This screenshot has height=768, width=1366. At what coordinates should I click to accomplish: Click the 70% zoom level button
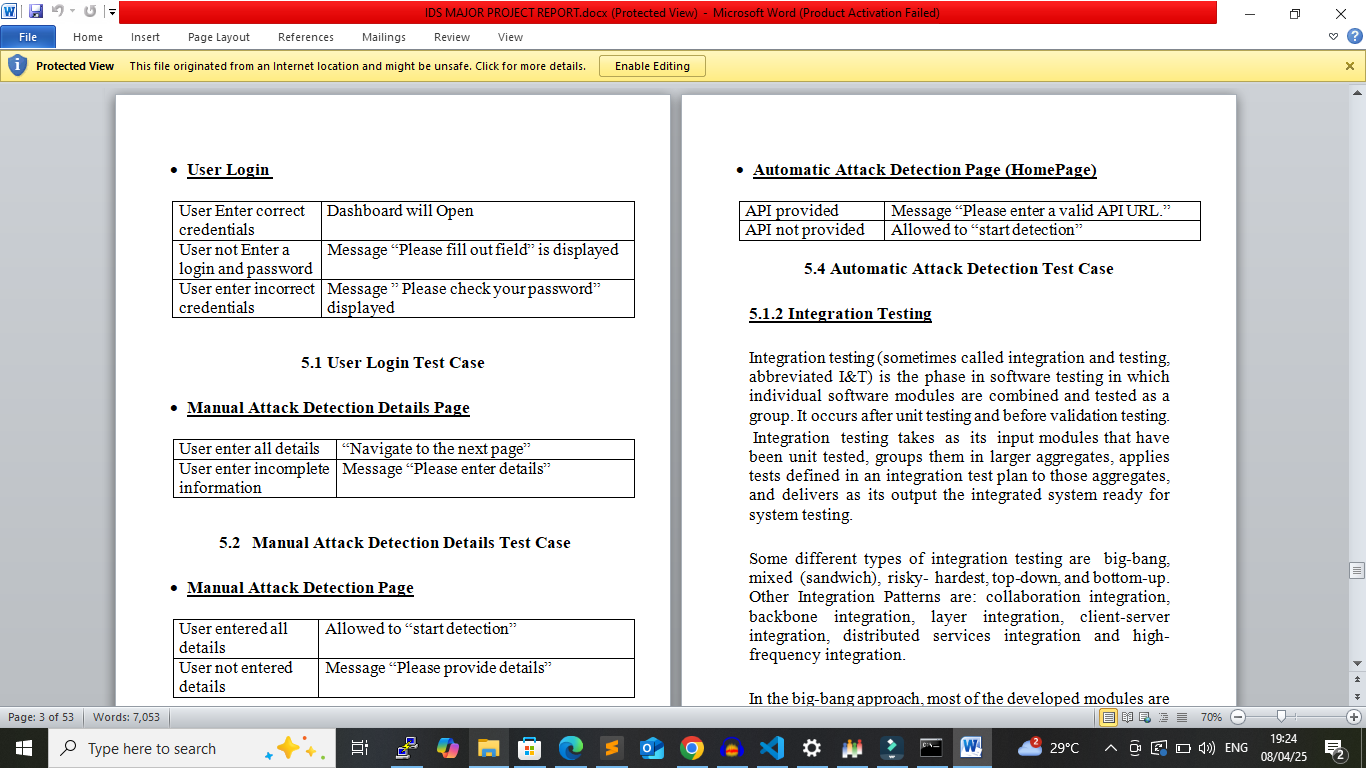[x=1211, y=717]
